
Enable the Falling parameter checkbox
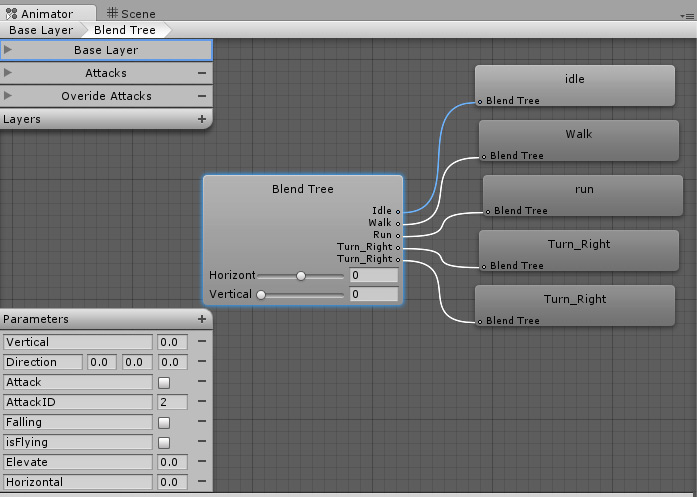pyautogui.click(x=164, y=422)
